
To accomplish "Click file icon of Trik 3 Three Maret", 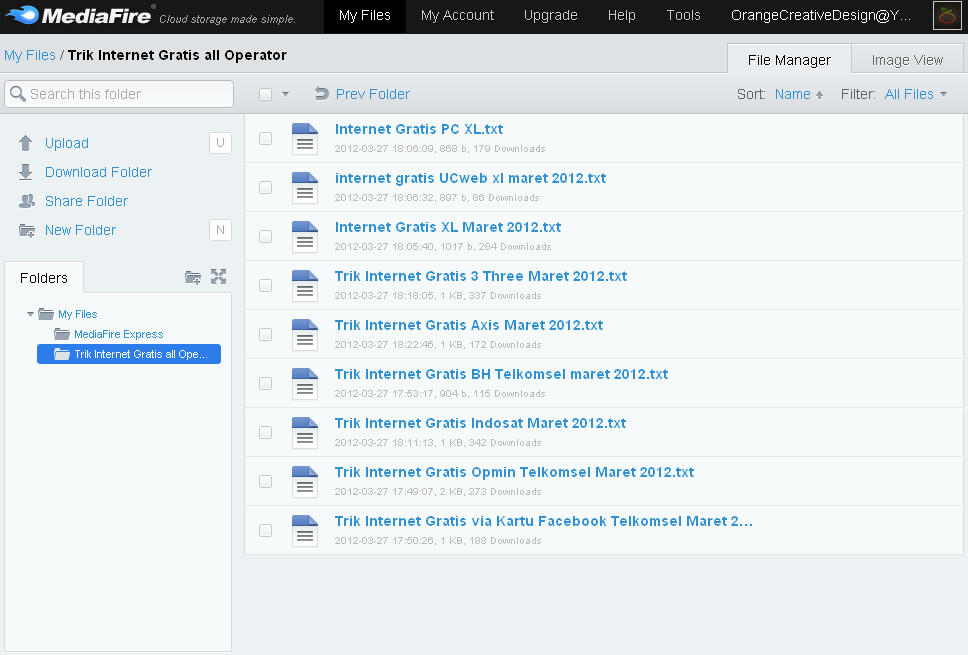I will tap(305, 285).
